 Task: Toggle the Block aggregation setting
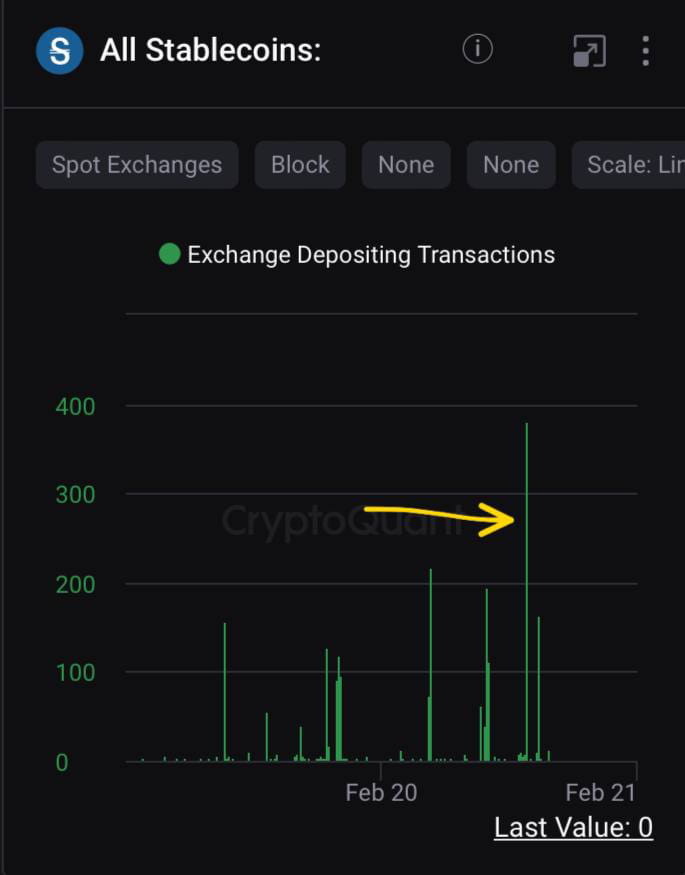tap(300, 164)
